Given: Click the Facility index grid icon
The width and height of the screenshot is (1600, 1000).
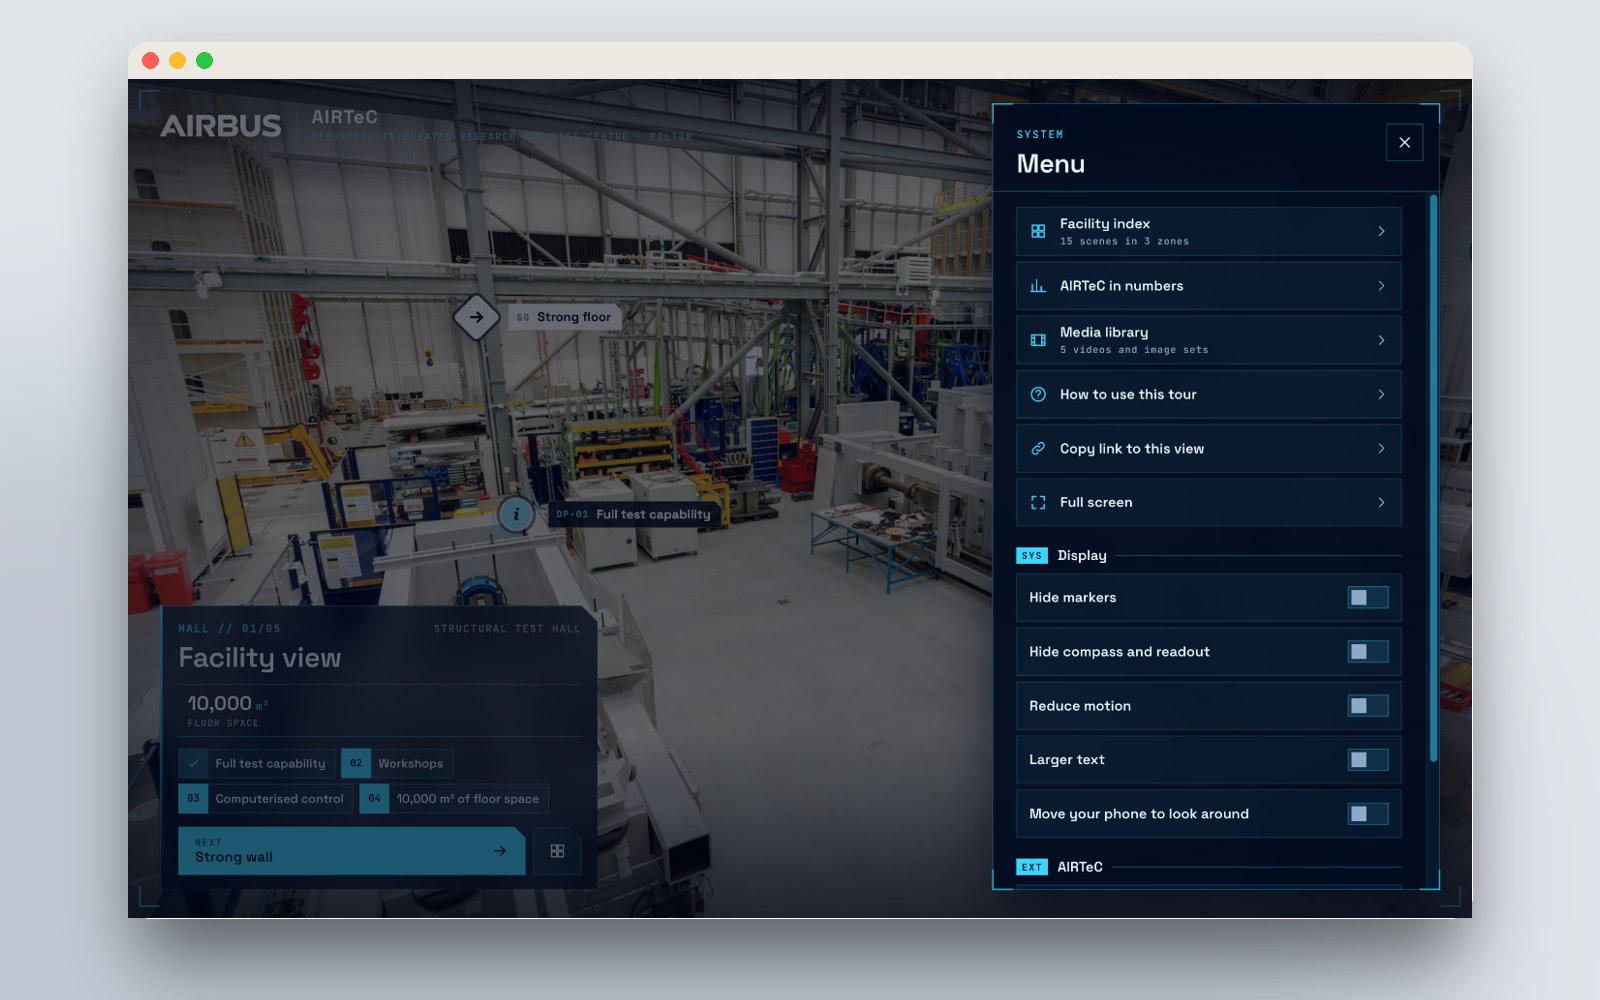Looking at the screenshot, I should 1038,231.
